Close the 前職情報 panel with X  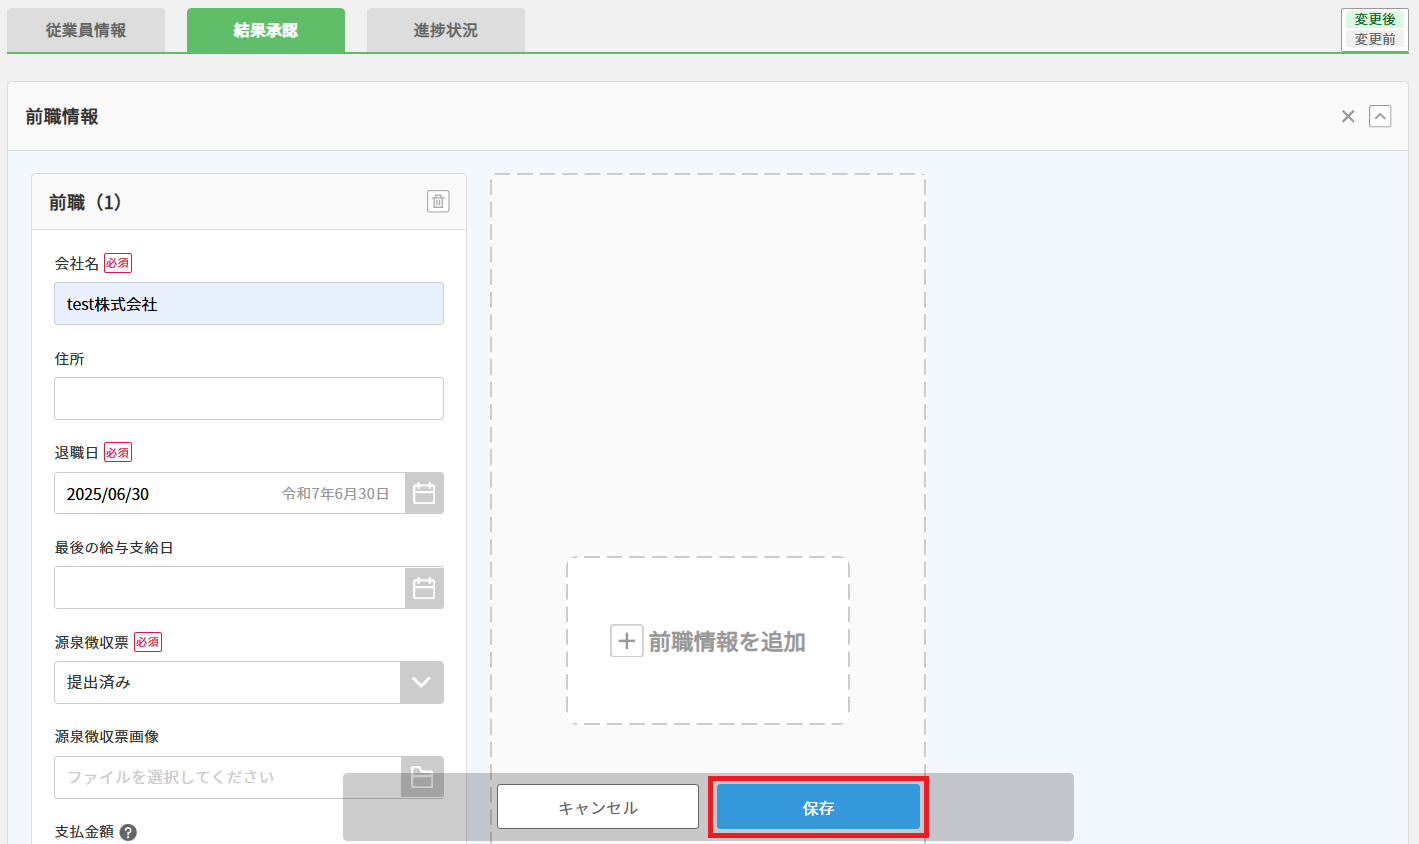[1348, 117]
